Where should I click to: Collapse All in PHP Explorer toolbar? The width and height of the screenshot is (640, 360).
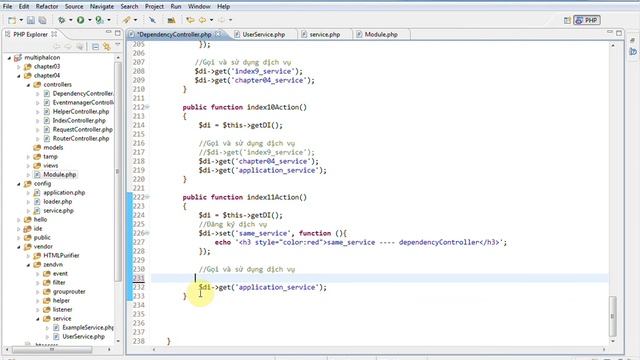tap(95, 47)
